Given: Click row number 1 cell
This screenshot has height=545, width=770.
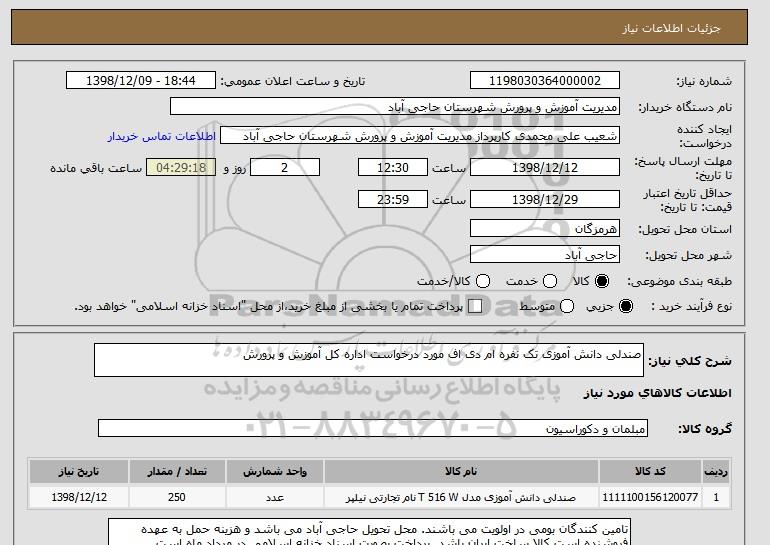Looking at the screenshot, I should click(x=716, y=497).
